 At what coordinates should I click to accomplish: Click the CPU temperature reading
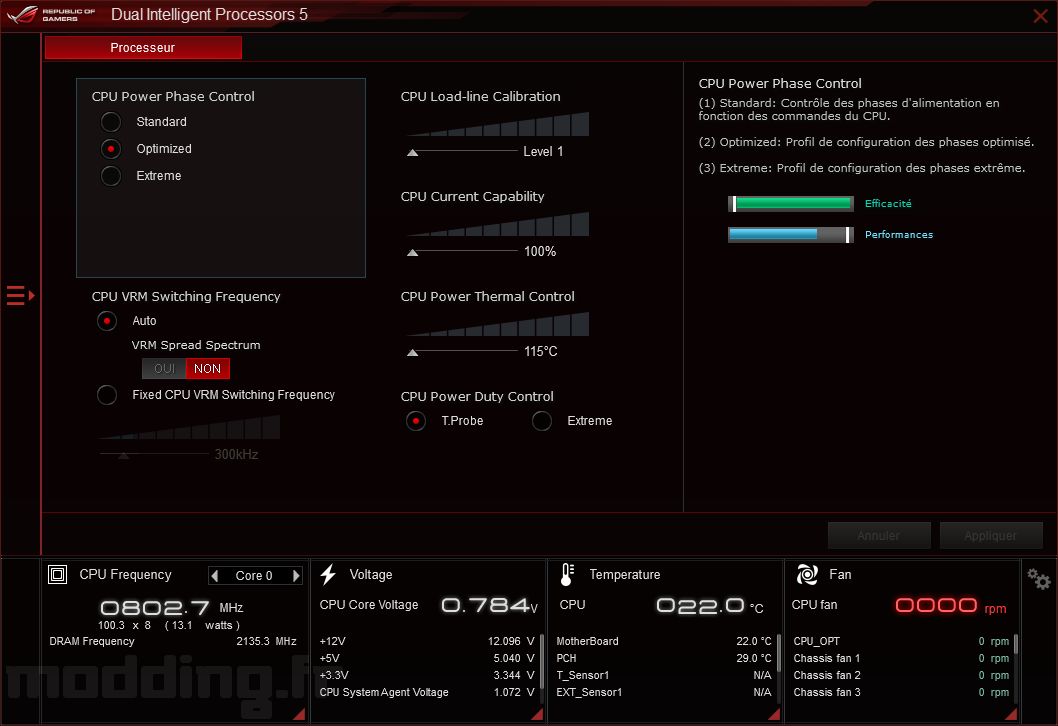pos(710,606)
